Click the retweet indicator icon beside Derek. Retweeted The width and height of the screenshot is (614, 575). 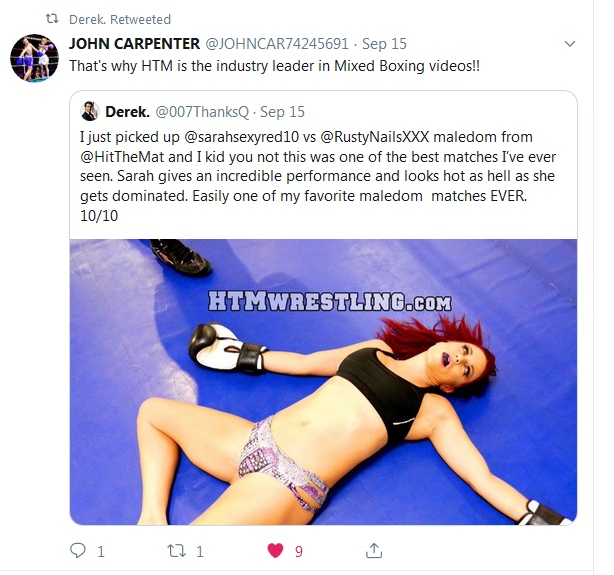pos(52,19)
